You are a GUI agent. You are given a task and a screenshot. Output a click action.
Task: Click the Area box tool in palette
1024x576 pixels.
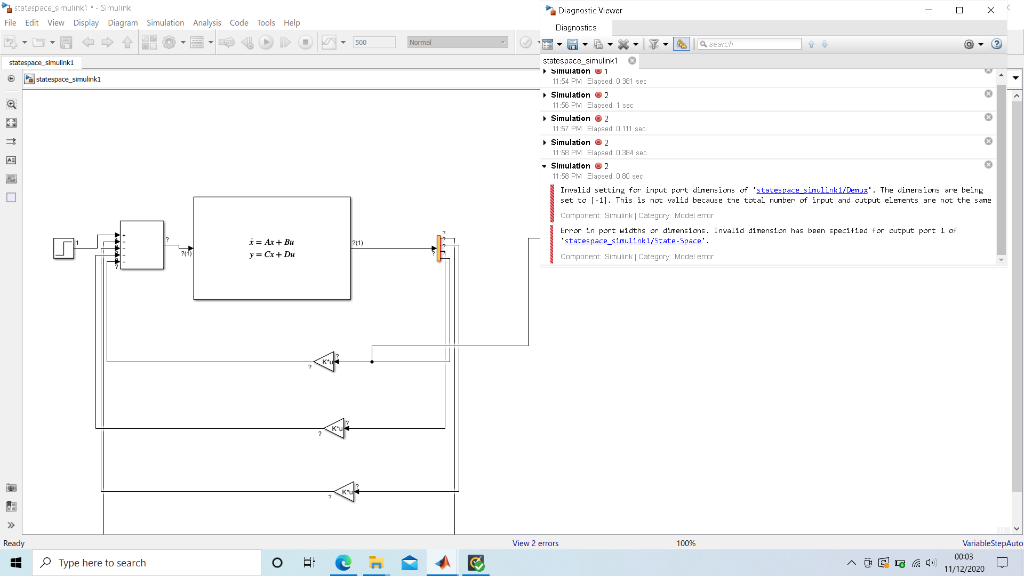[11, 197]
